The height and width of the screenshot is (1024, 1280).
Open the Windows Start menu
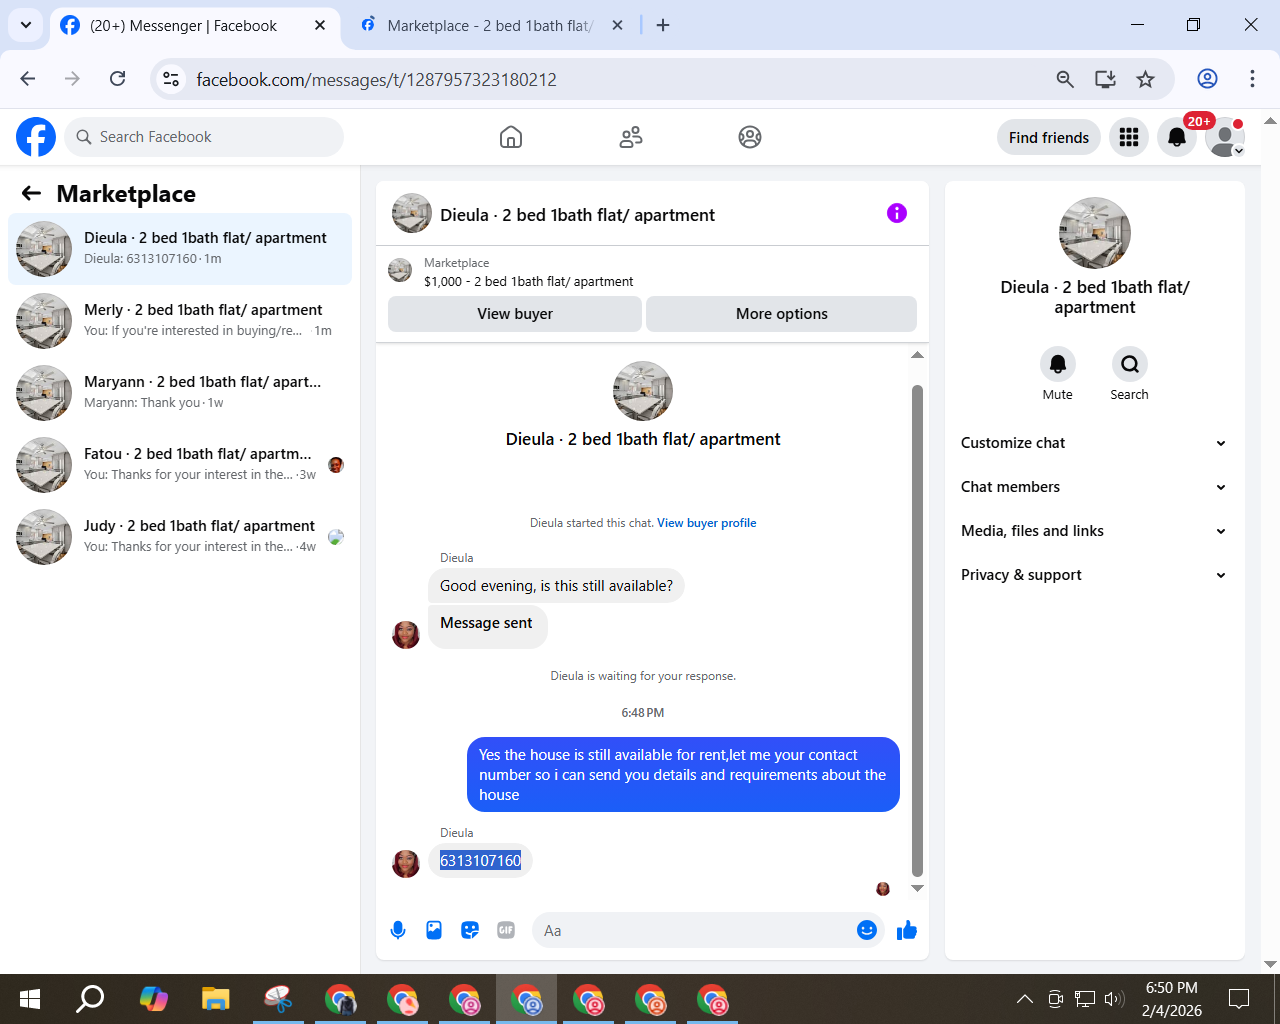click(30, 998)
